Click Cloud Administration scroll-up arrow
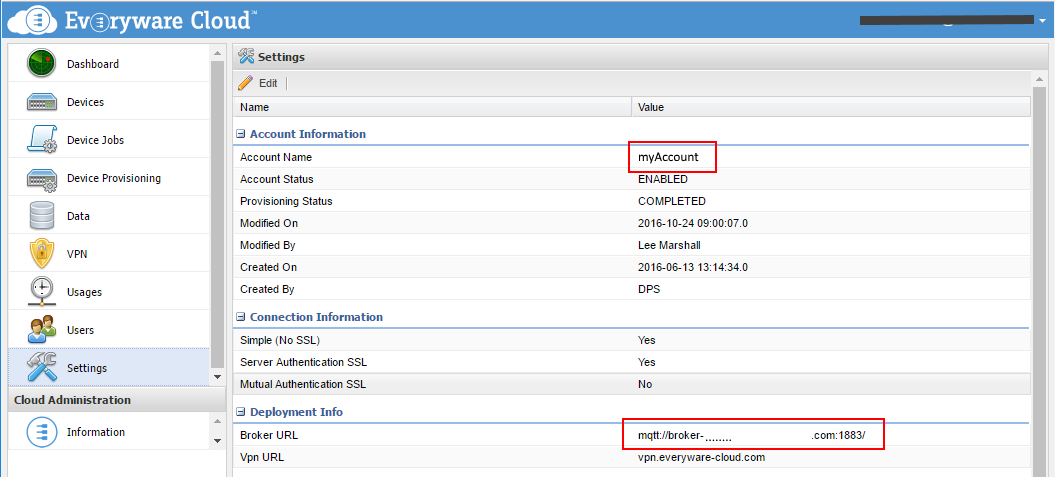Viewport: 1055px width, 477px height. (x=217, y=421)
